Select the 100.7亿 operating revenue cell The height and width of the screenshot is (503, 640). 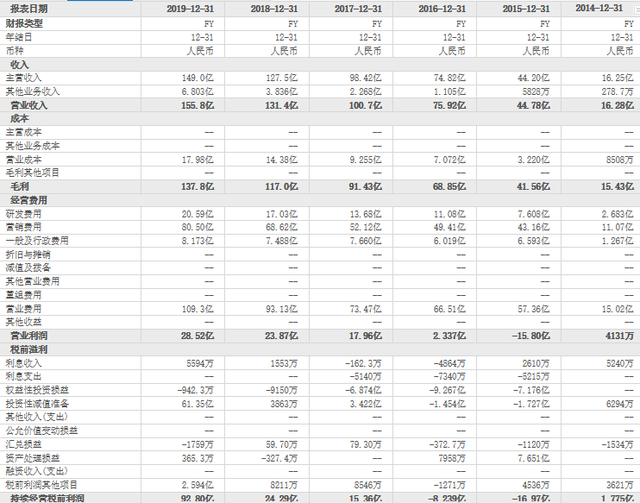click(x=366, y=105)
